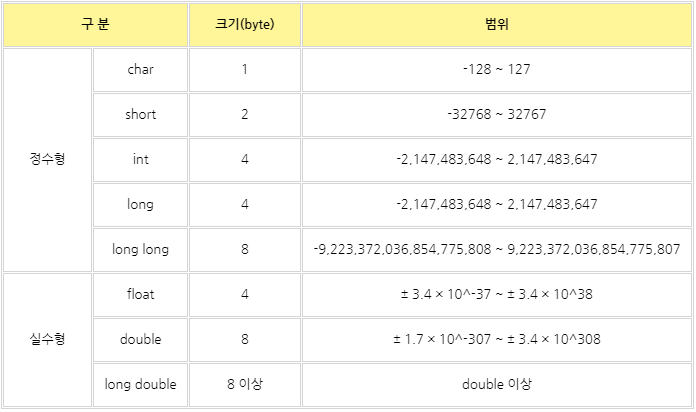Select the 'long long' type cell
Viewport: 696px width, 412px height.
coord(140,249)
